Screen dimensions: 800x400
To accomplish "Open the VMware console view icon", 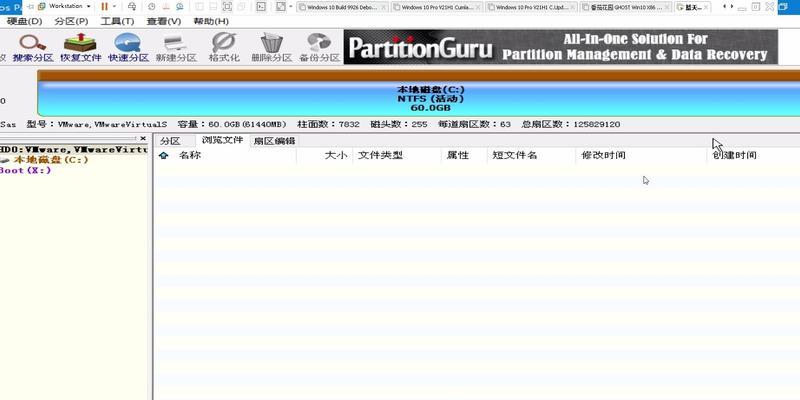I will tap(261, 7).
